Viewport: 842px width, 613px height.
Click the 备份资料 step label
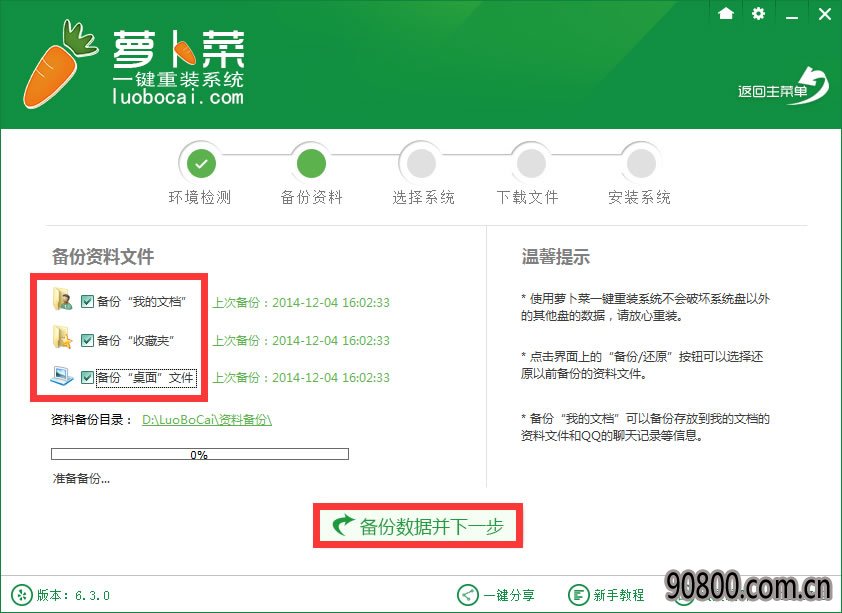pyautogui.click(x=311, y=198)
